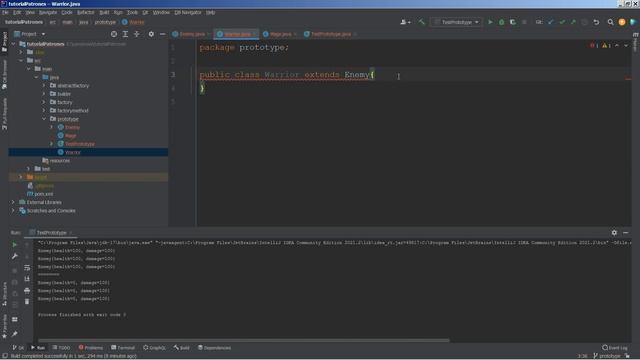Viewport: 640px width, 360px height.
Task: Open IDE updates orange icon
Action: [622, 22]
